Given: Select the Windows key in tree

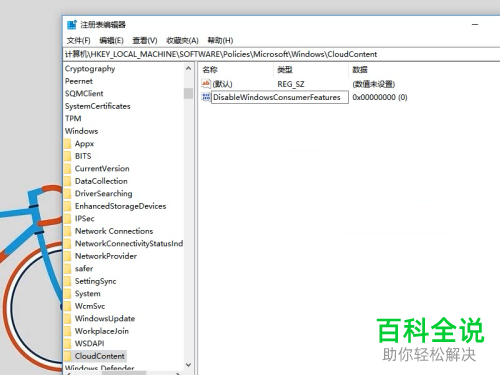Looking at the screenshot, I should pyautogui.click(x=81, y=131).
